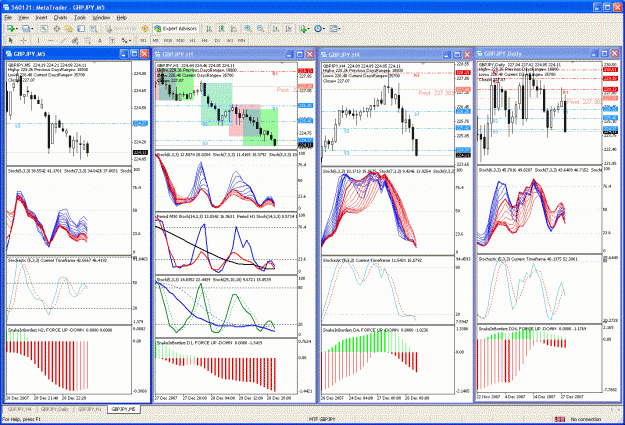Select the Cursor arrow tool

click(10, 40)
